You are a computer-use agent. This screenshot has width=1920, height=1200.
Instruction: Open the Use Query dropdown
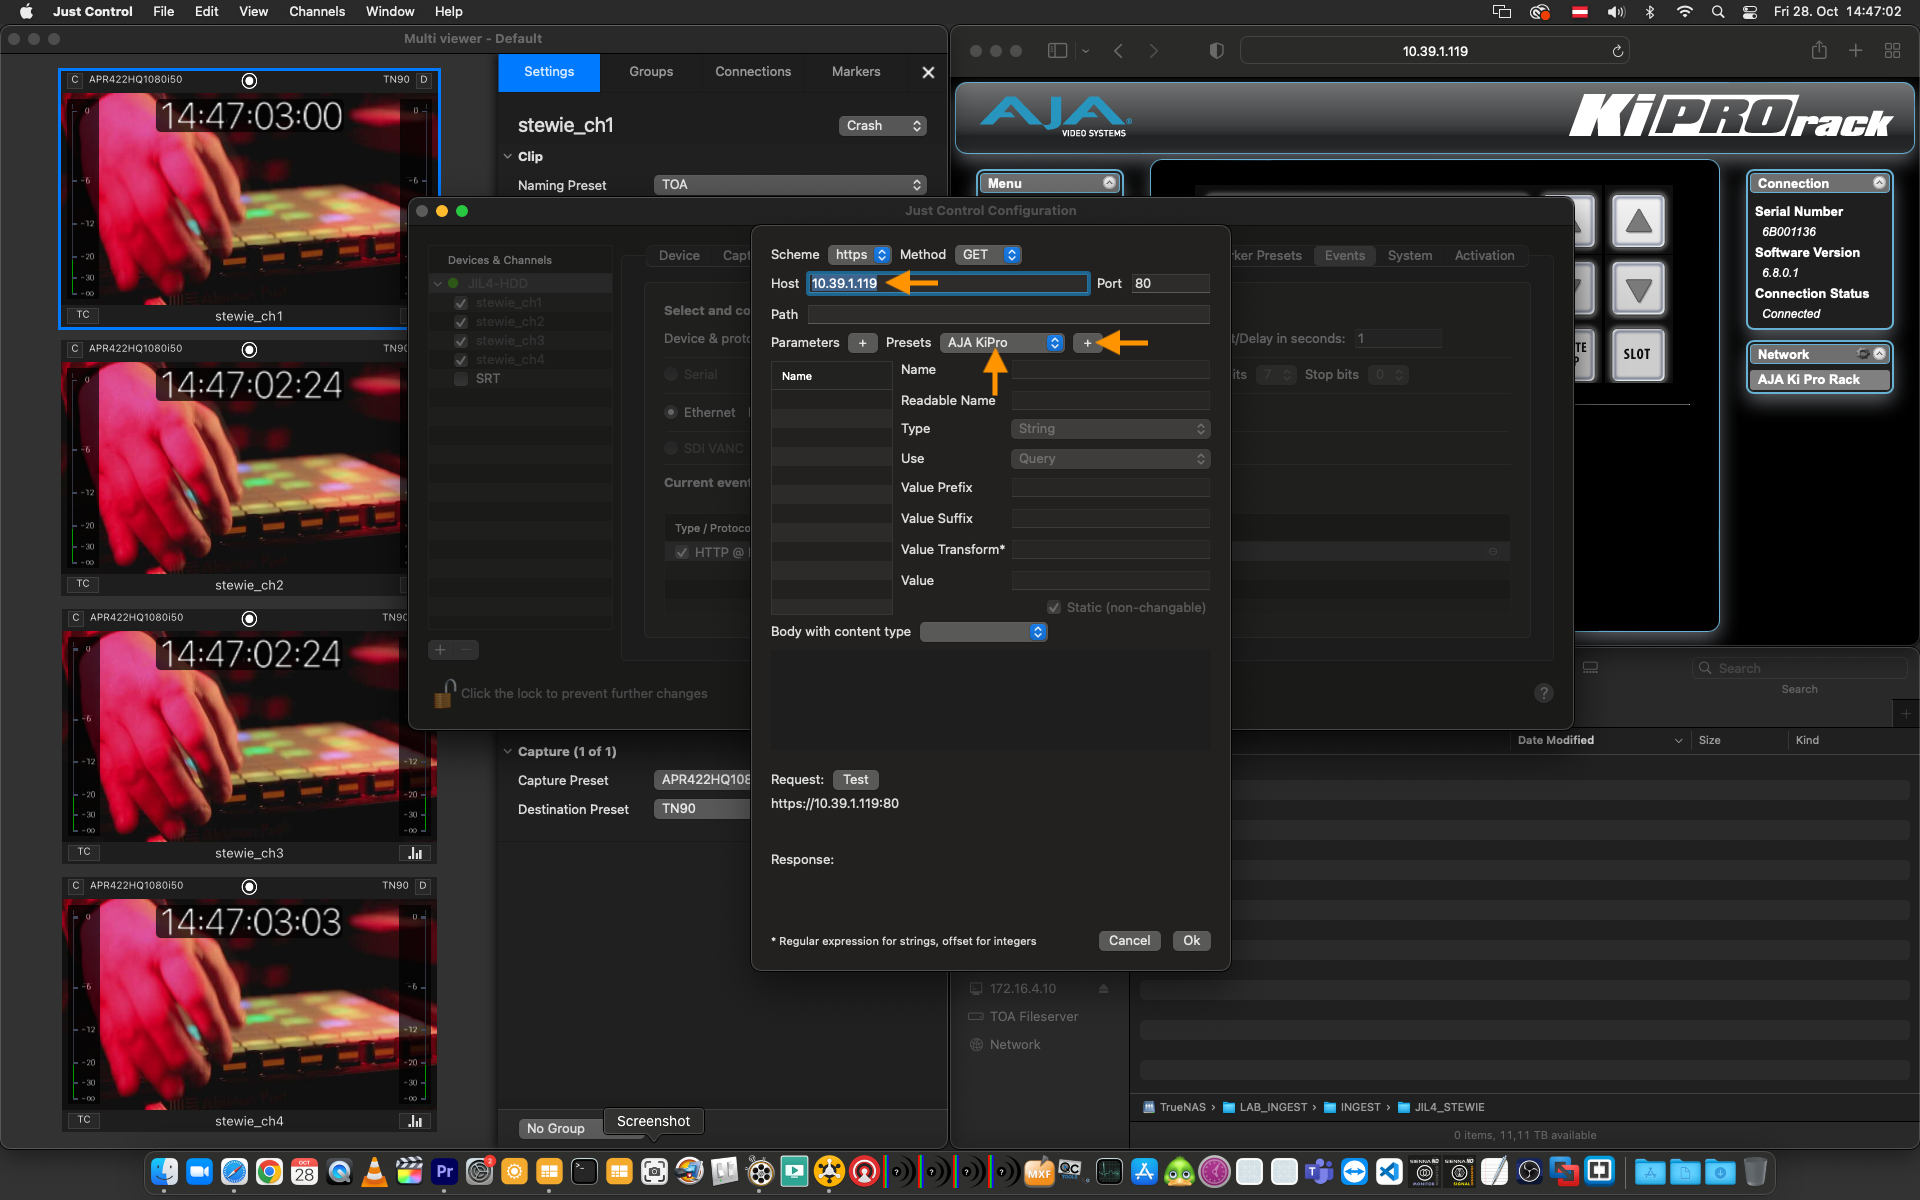pyautogui.click(x=1110, y=459)
